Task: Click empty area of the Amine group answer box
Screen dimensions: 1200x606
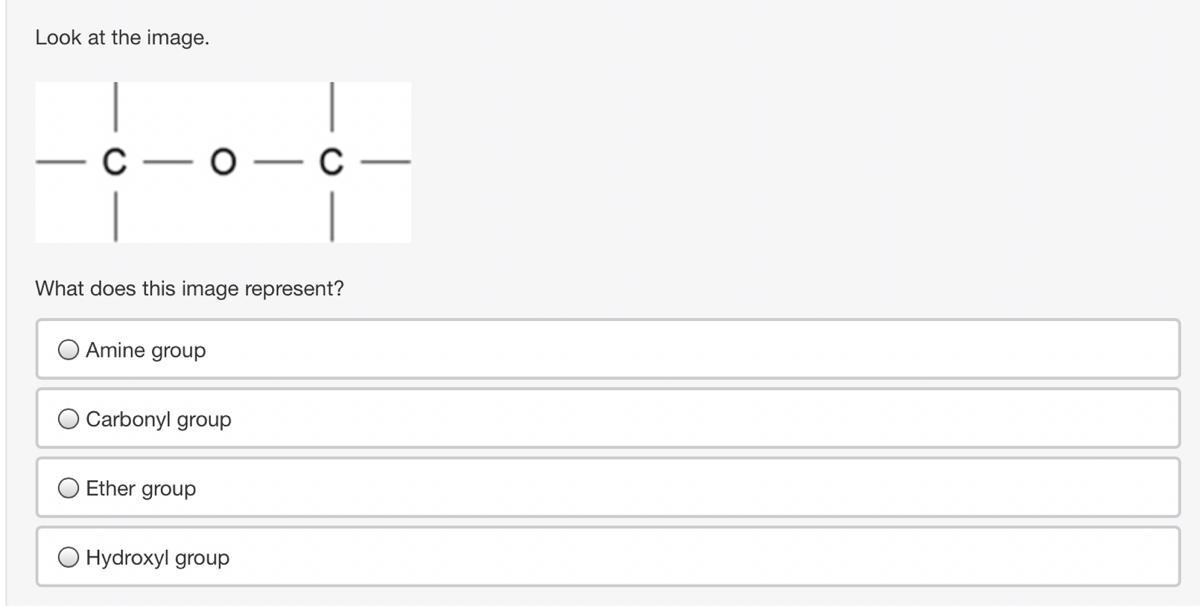Action: [690, 350]
